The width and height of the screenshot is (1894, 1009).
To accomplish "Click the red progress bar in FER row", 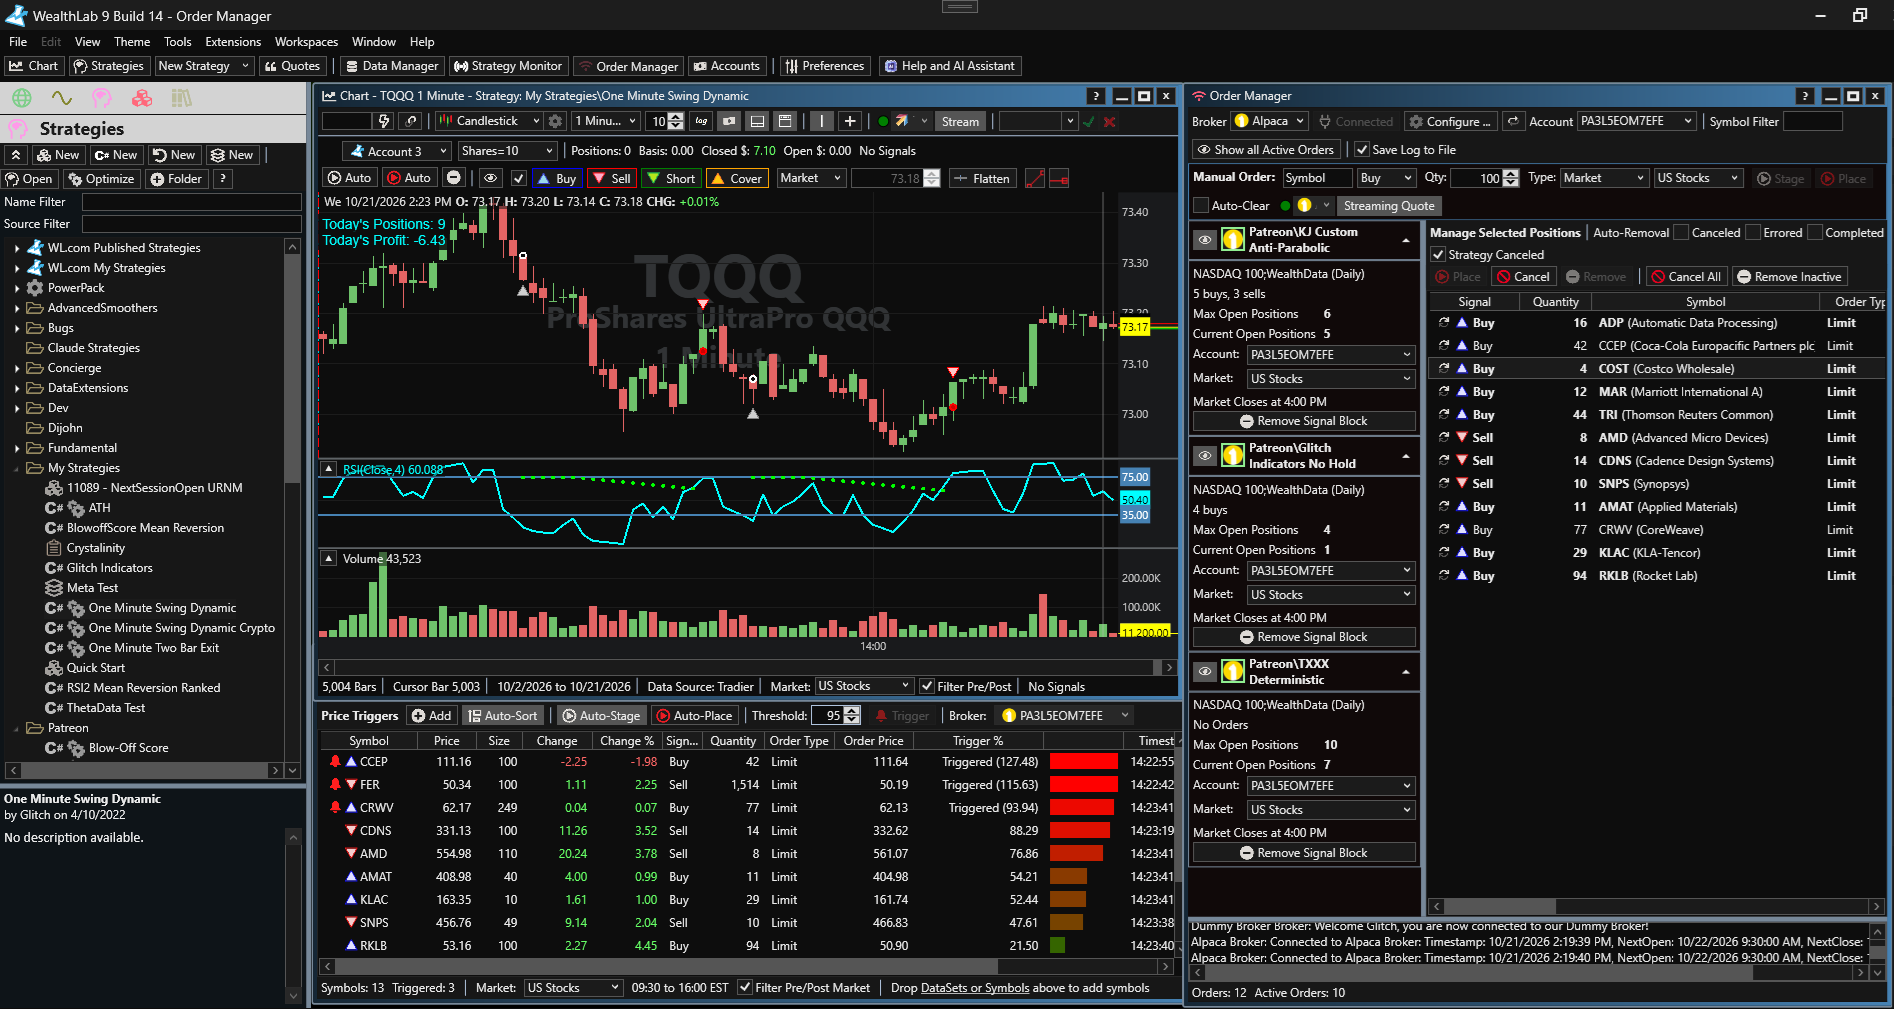I will click(1083, 785).
